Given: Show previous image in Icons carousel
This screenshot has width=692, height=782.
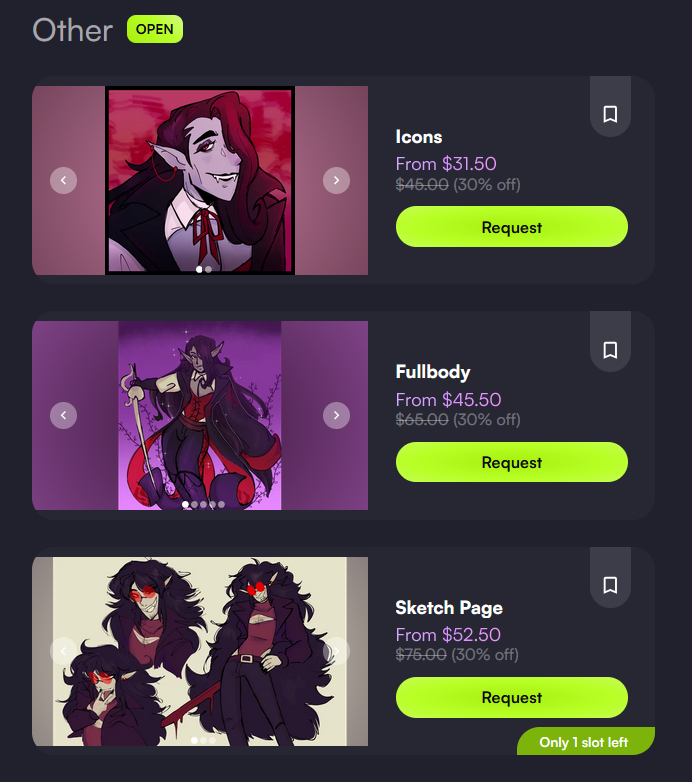Looking at the screenshot, I should click(63, 180).
